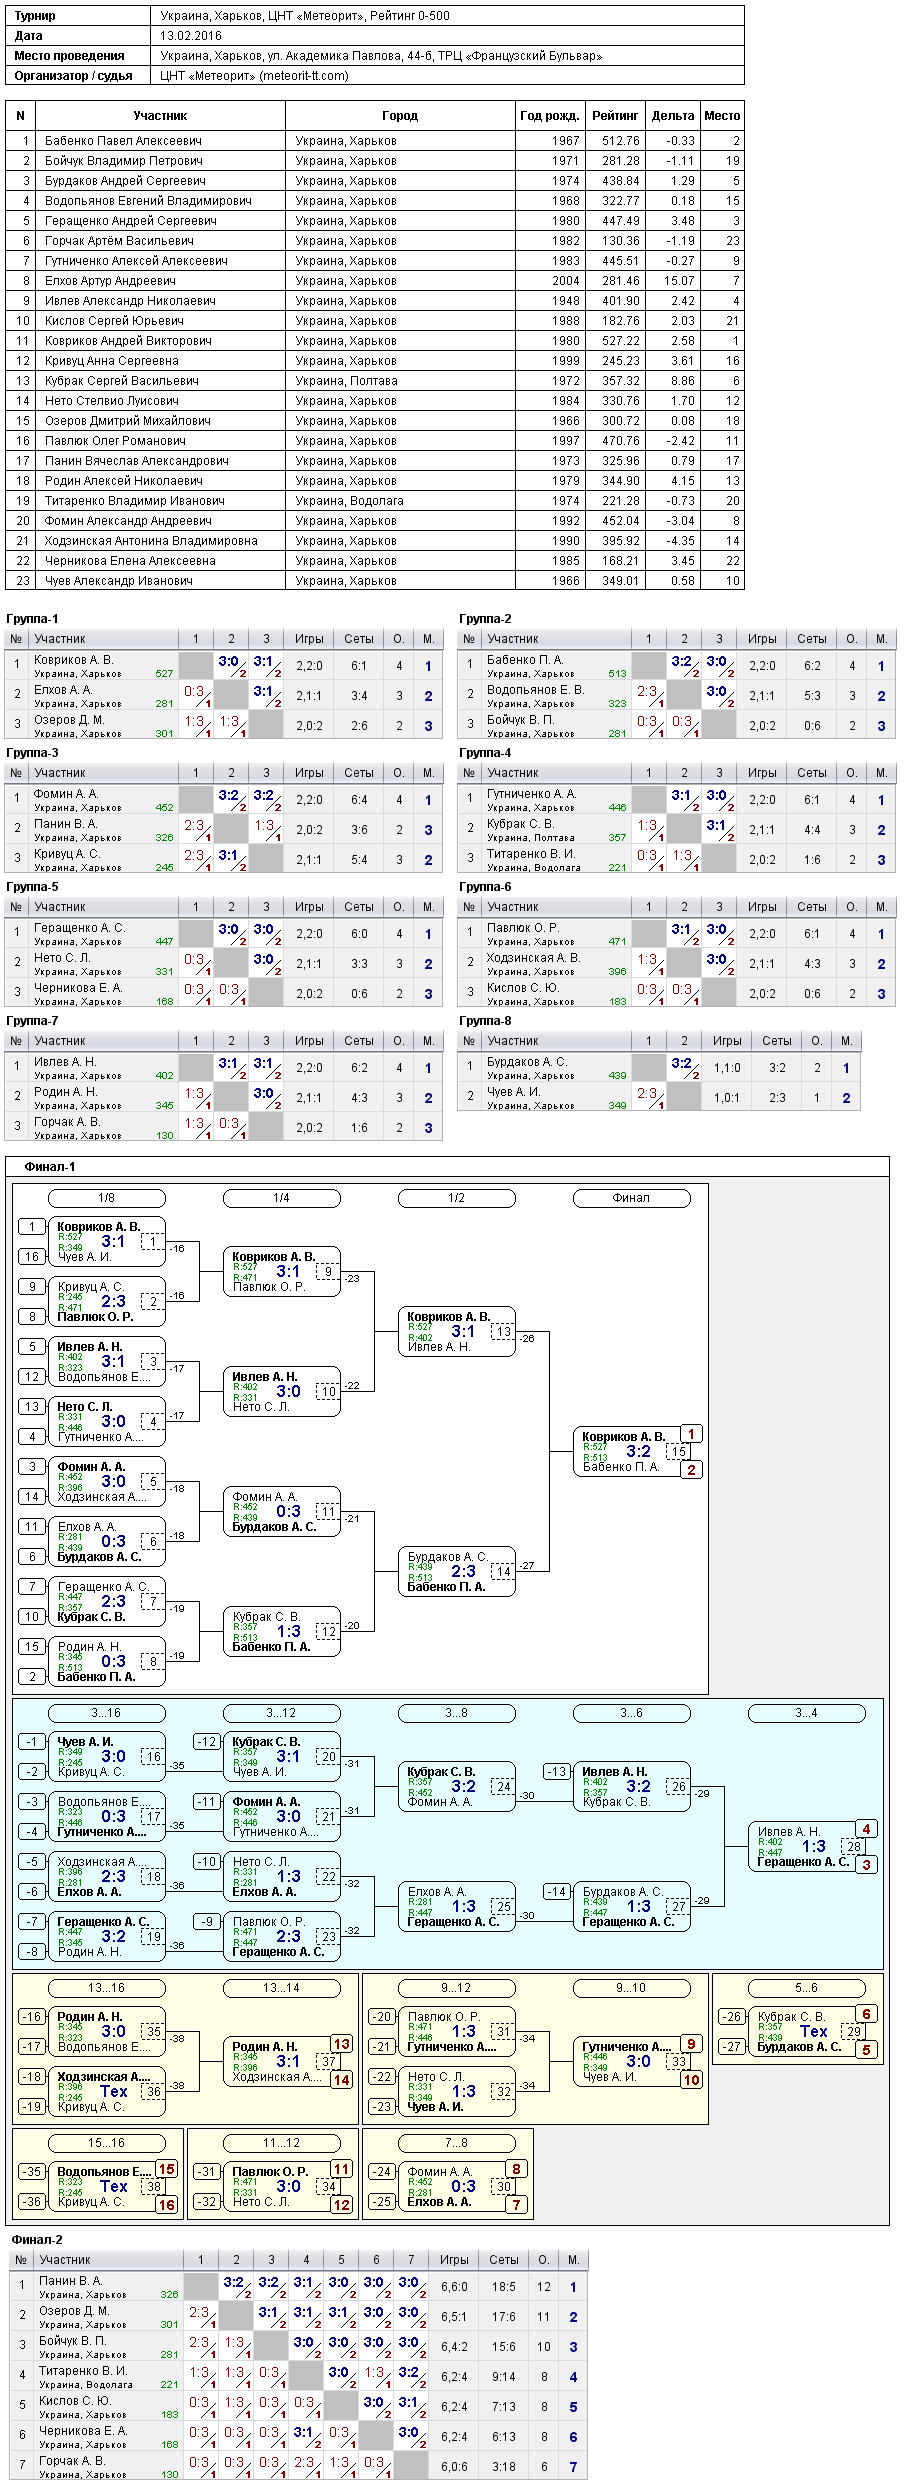Click the '1/2' round label
906x2485 pixels.
(x=456, y=1198)
